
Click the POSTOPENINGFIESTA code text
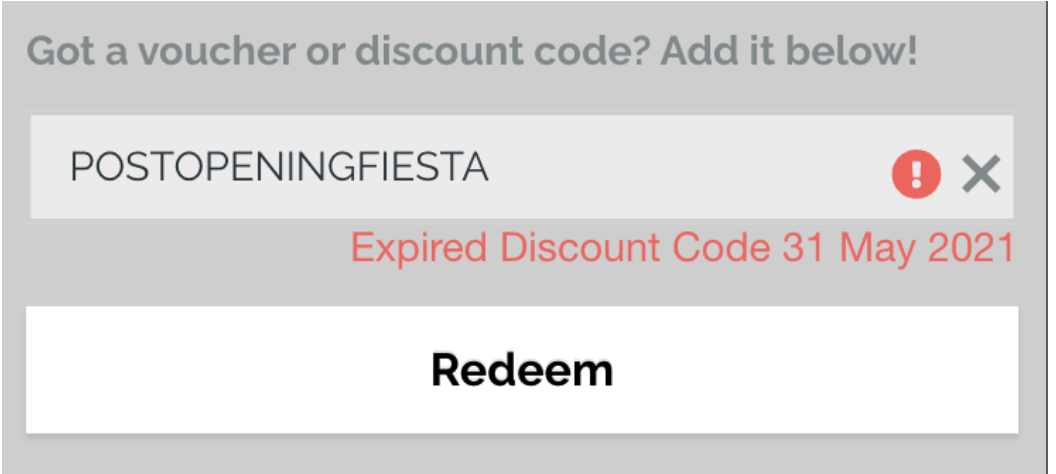click(279, 168)
